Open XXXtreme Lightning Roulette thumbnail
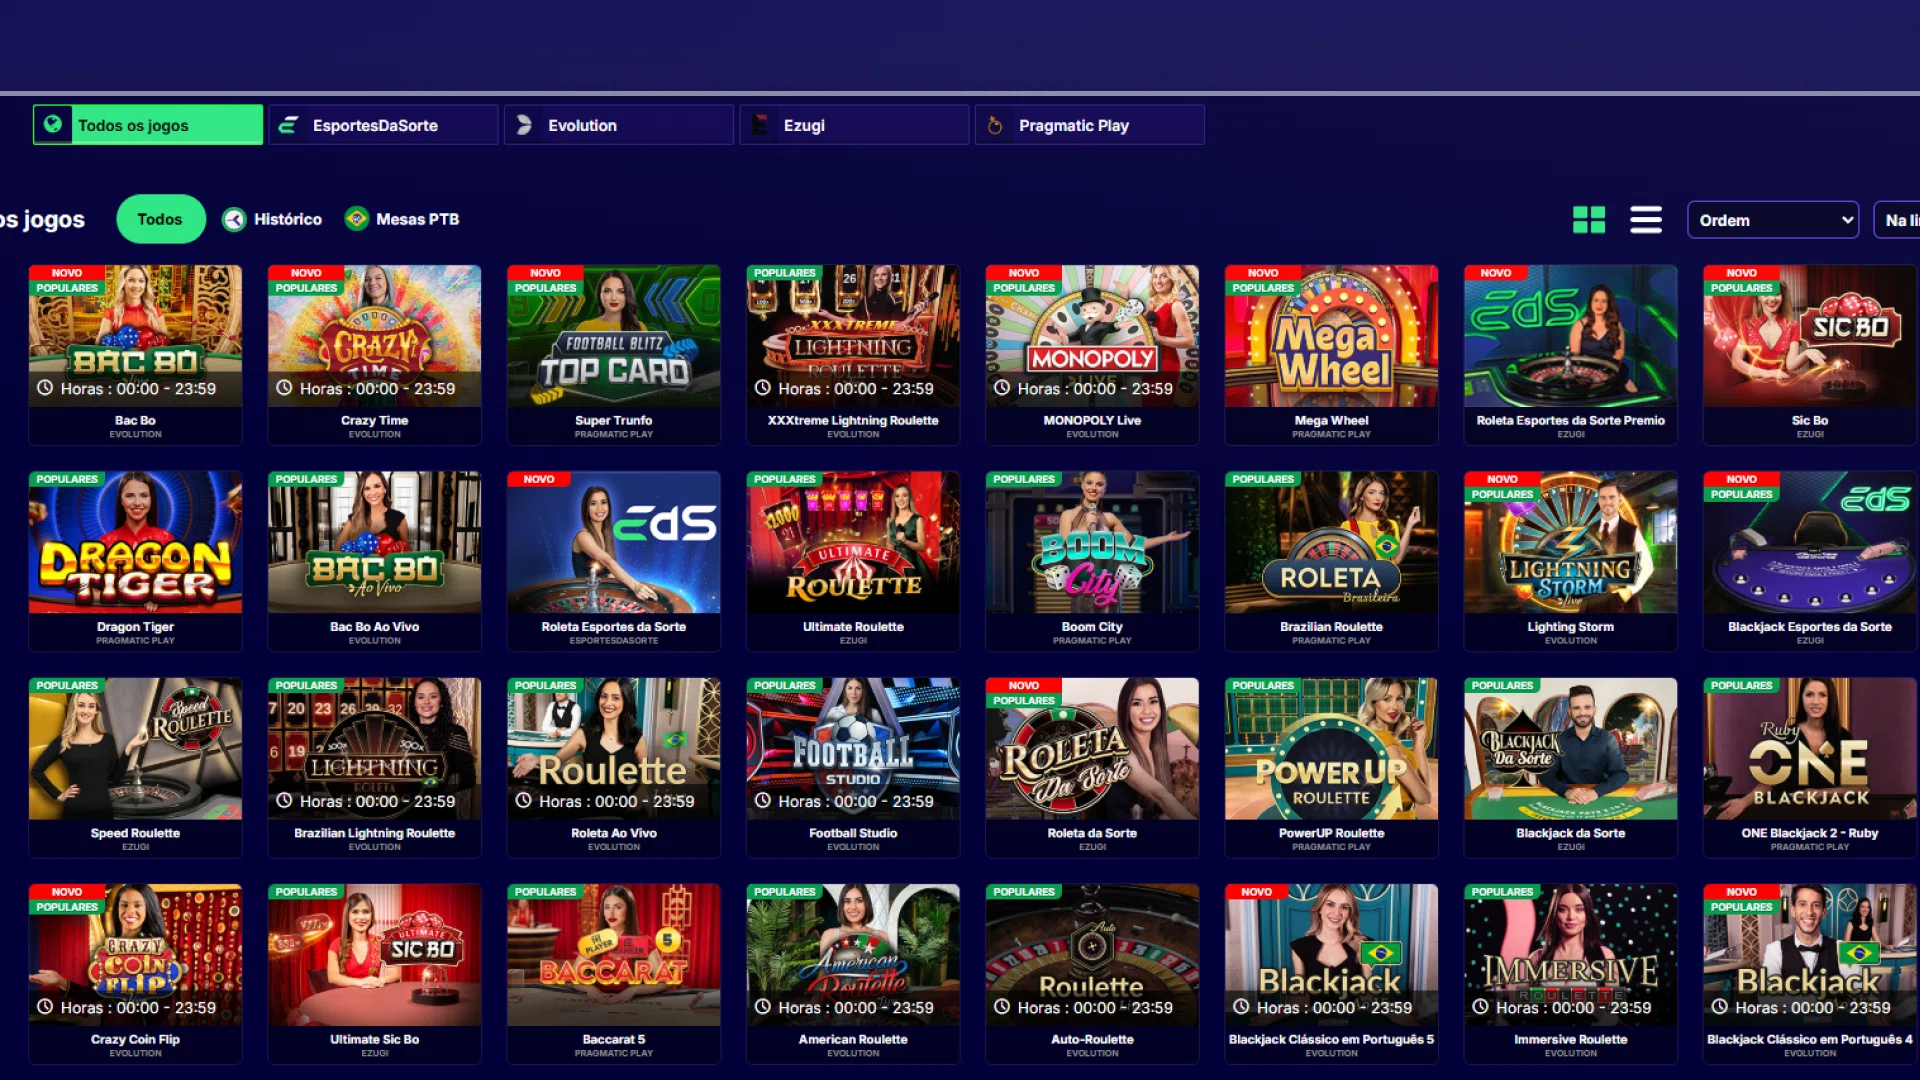1920x1080 pixels. coord(853,336)
